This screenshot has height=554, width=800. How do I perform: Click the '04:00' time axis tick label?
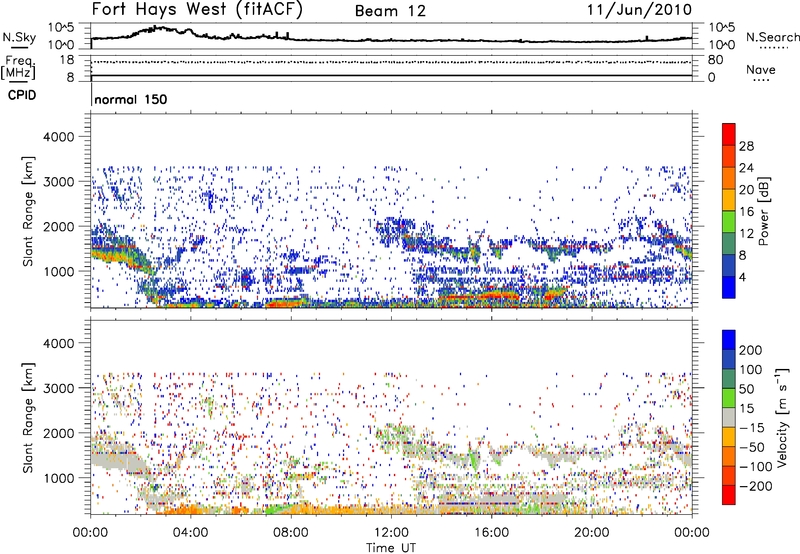190,533
